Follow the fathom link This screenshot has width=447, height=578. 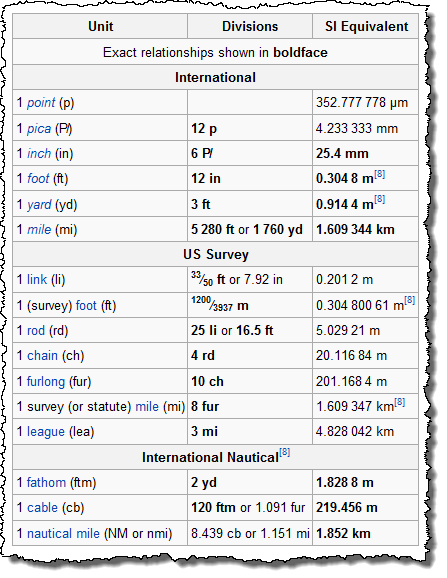click(x=46, y=483)
